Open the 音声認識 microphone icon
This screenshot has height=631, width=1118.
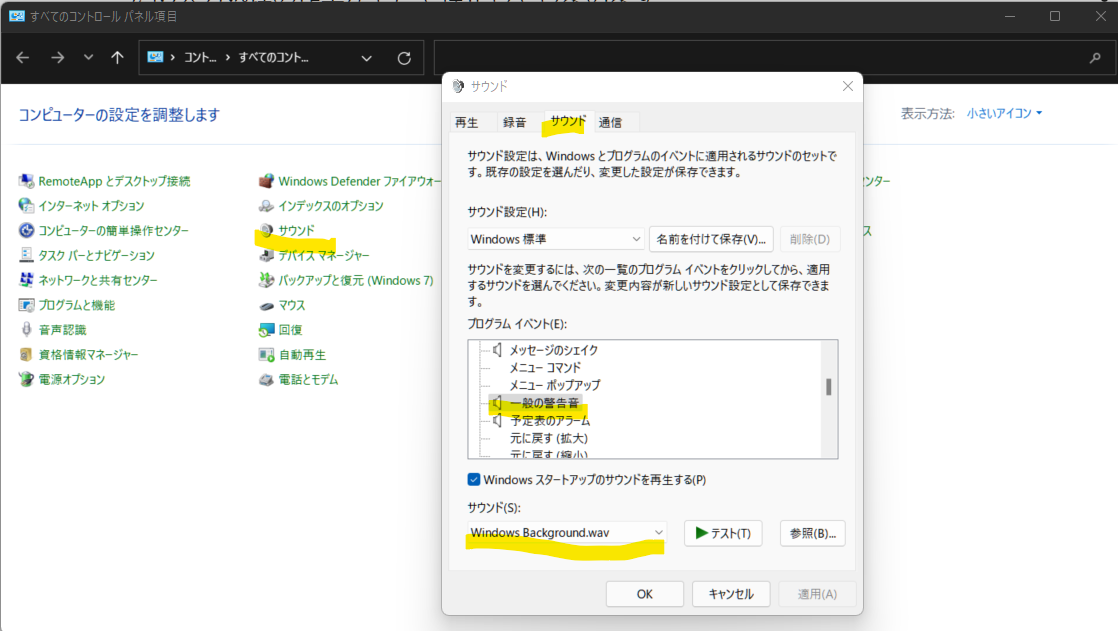click(x=26, y=330)
